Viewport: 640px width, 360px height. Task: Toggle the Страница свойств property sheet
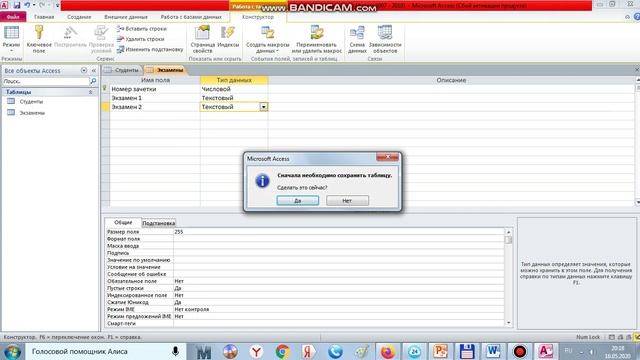pos(202,40)
